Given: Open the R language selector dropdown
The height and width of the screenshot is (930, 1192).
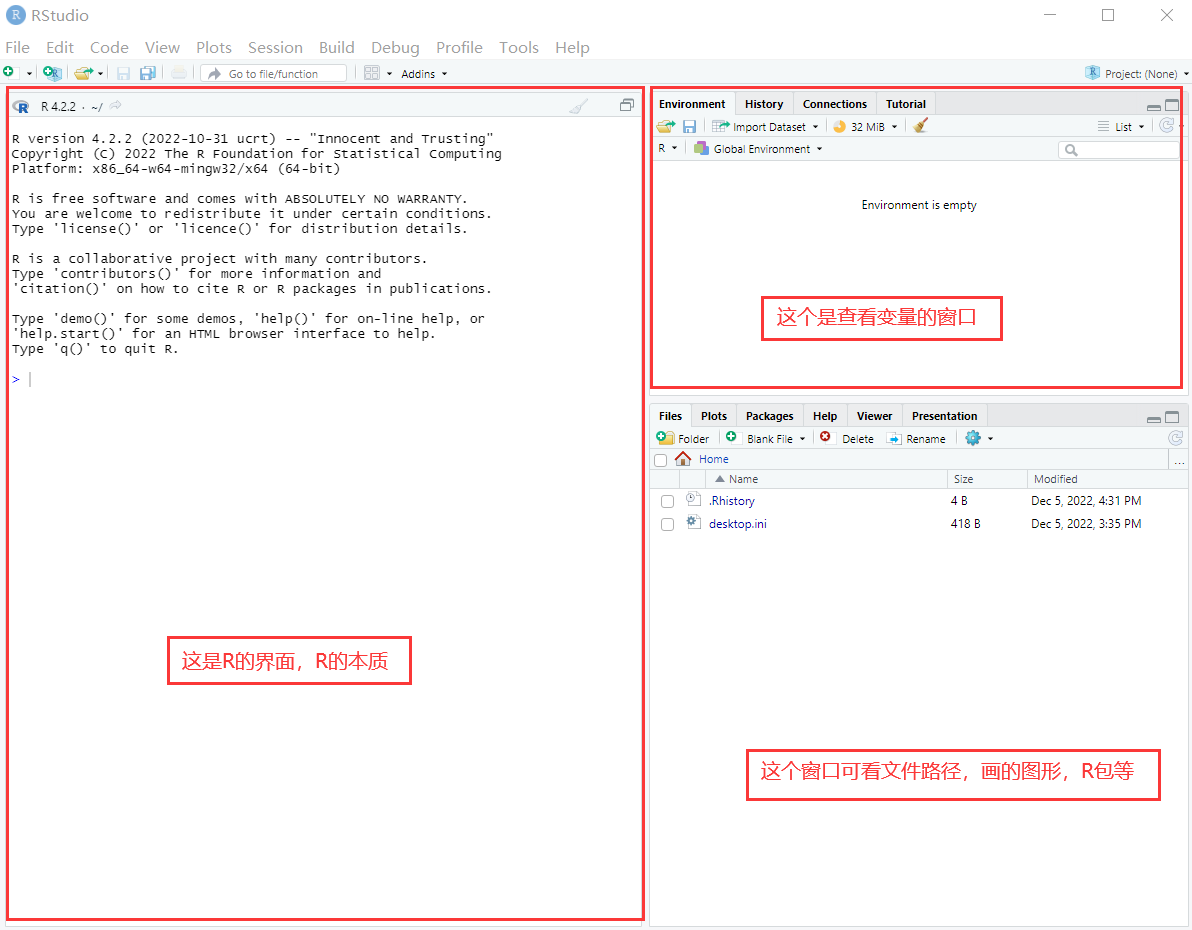Looking at the screenshot, I should coord(667,148).
